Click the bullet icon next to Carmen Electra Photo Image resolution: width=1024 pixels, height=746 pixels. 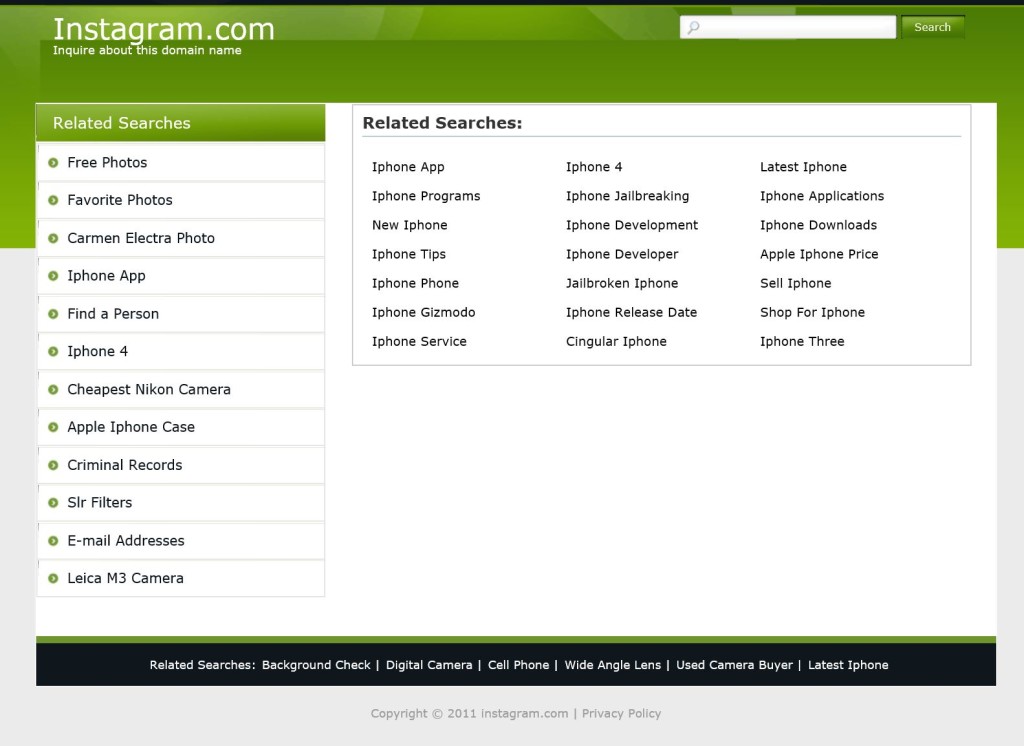pyautogui.click(x=54, y=239)
